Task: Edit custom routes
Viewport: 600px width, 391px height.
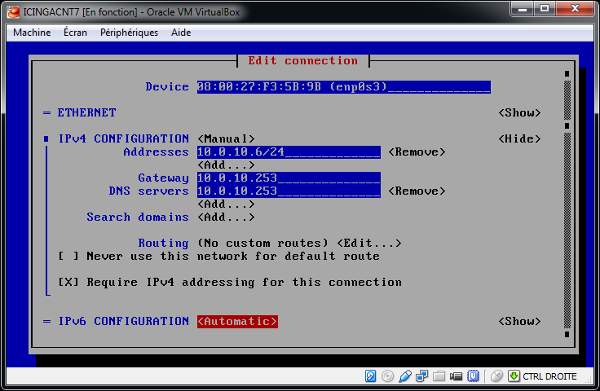Action: [x=369, y=243]
